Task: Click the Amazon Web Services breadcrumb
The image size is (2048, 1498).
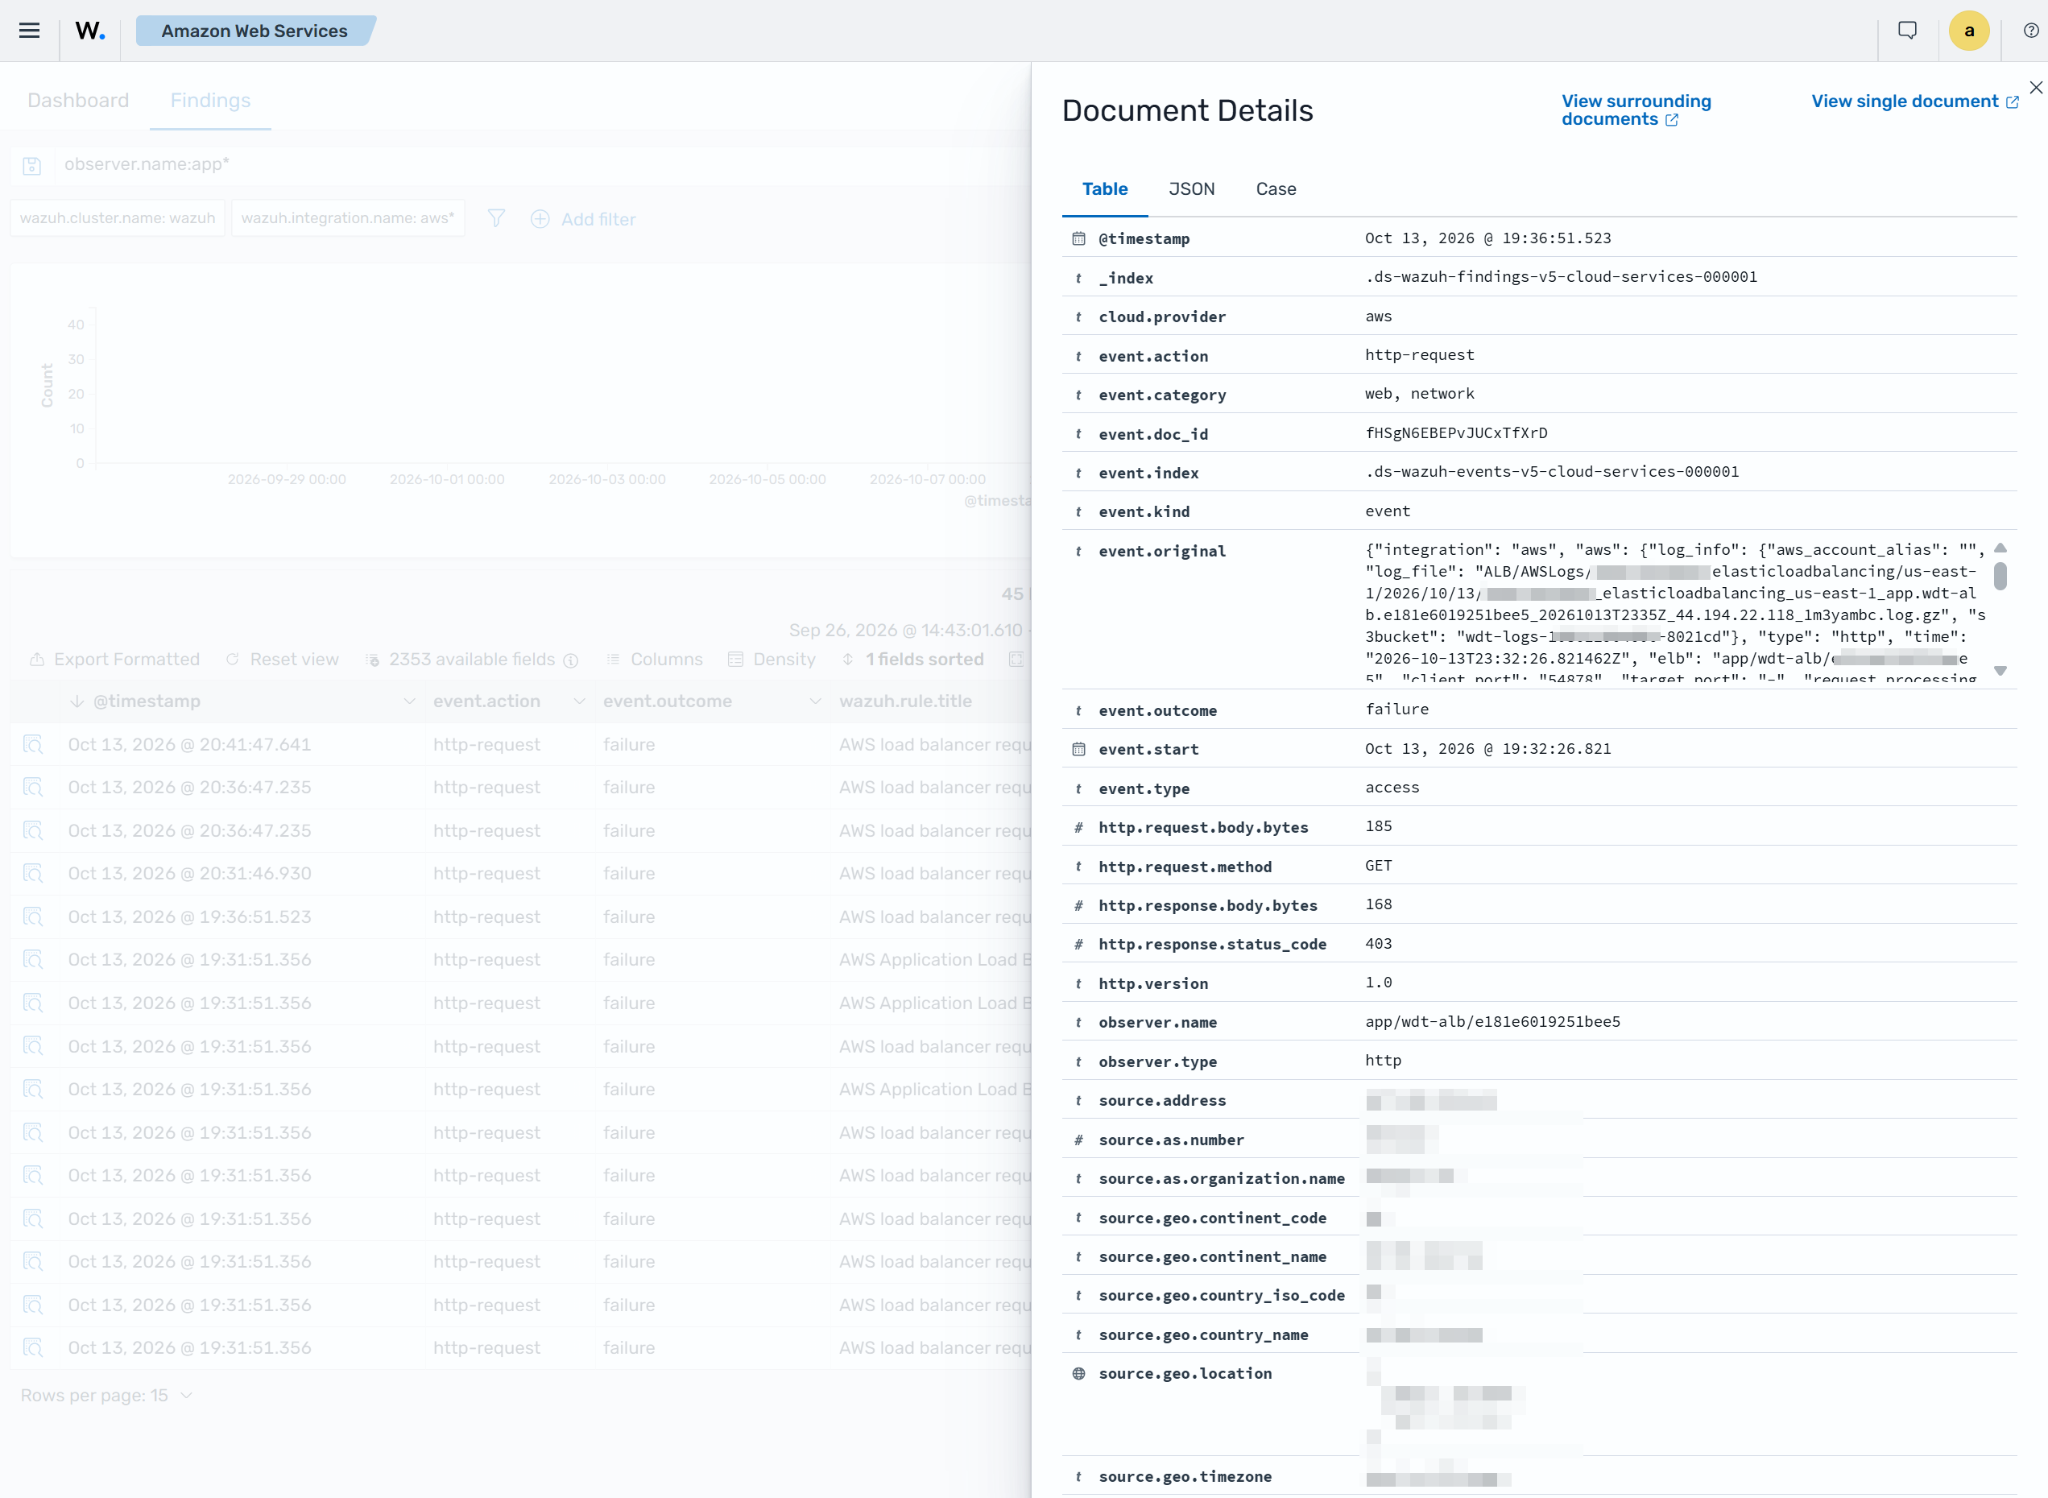Action: tap(254, 30)
